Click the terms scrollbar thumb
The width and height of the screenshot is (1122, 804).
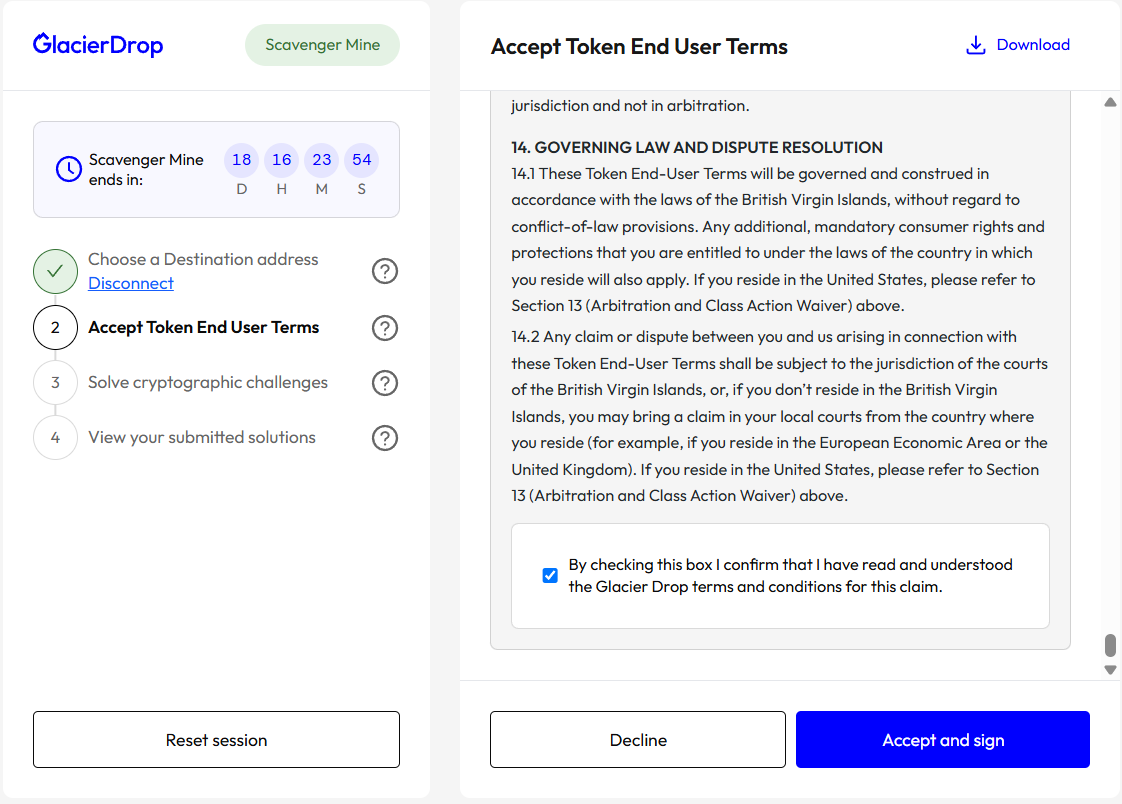point(1110,645)
